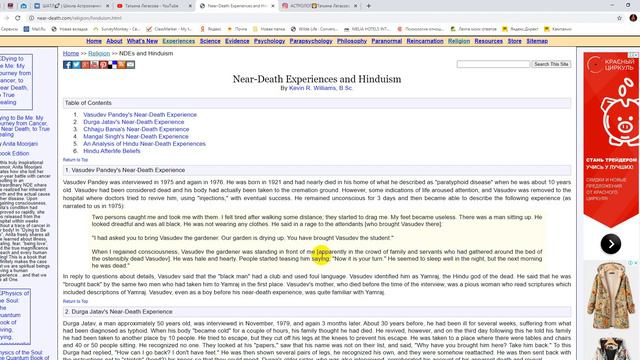The image size is (640, 360).
Task: Open the Paranormal menu link
Action: 387,41
